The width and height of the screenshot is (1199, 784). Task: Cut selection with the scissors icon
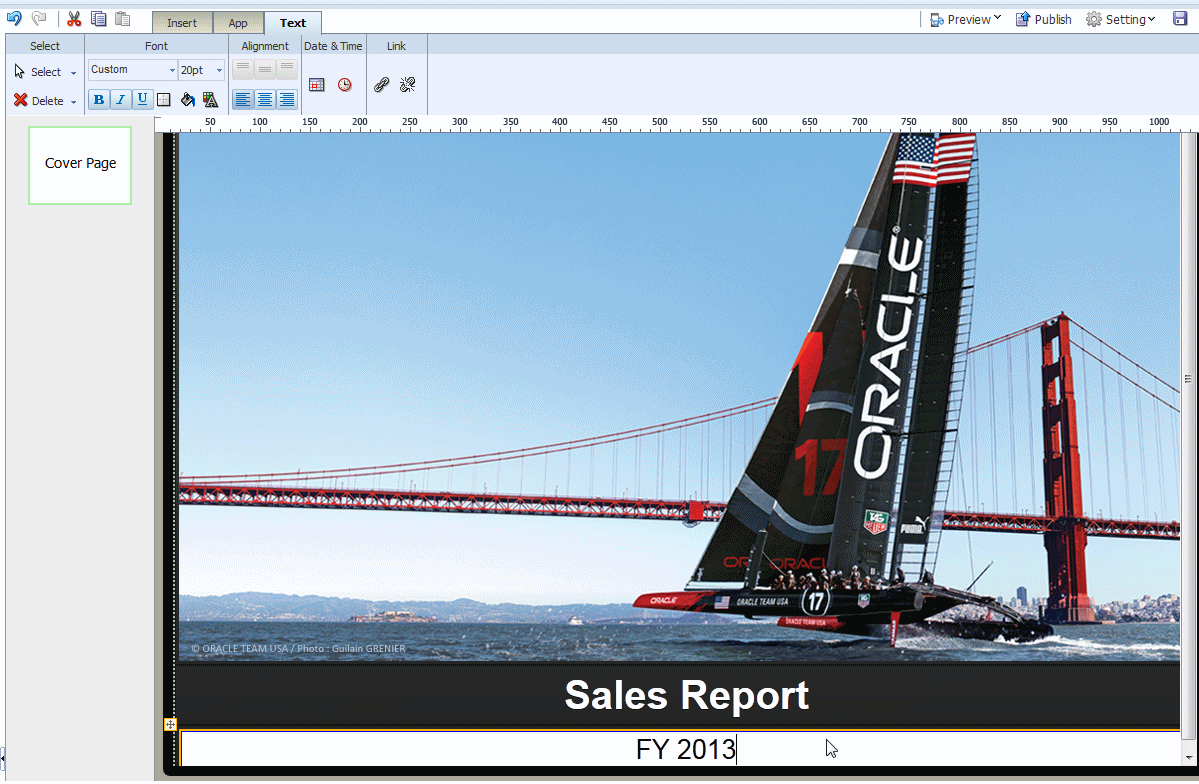(74, 18)
